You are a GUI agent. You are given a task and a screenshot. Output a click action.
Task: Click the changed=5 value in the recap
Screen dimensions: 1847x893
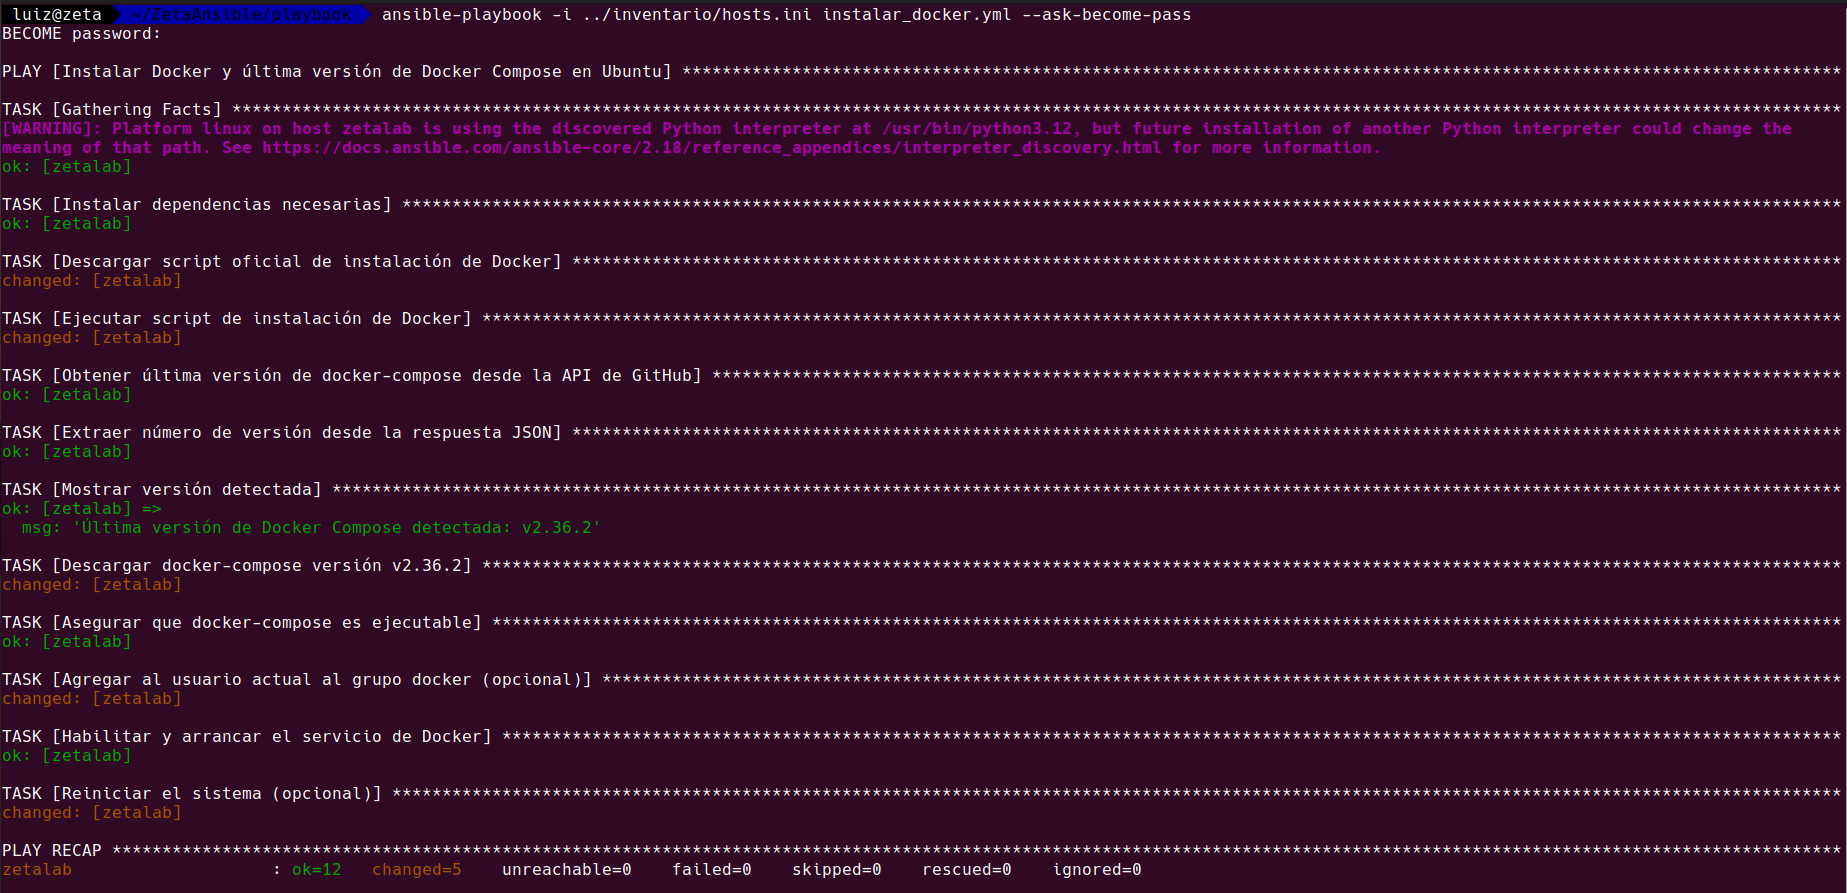[416, 870]
